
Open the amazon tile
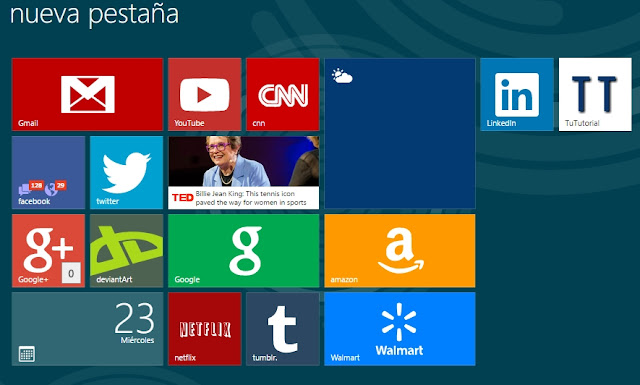coord(400,251)
